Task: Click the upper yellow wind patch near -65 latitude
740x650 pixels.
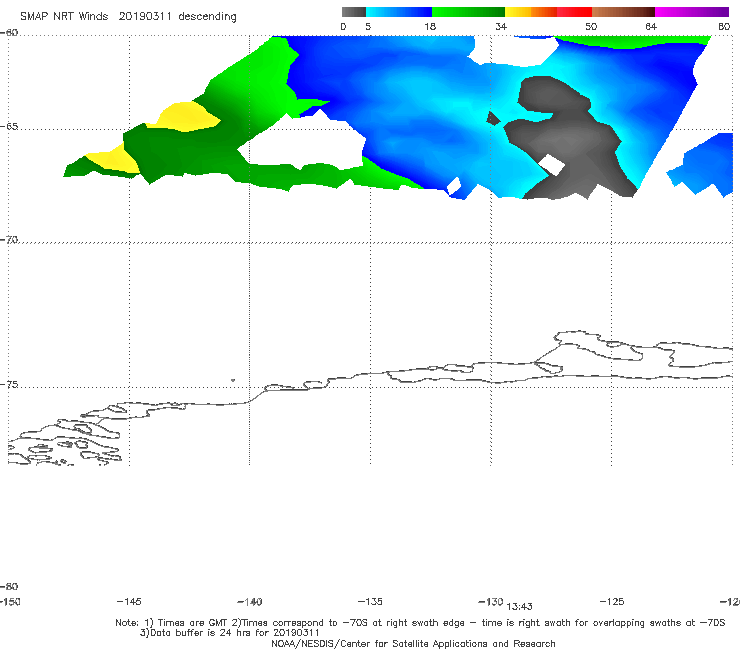Action: [186, 117]
